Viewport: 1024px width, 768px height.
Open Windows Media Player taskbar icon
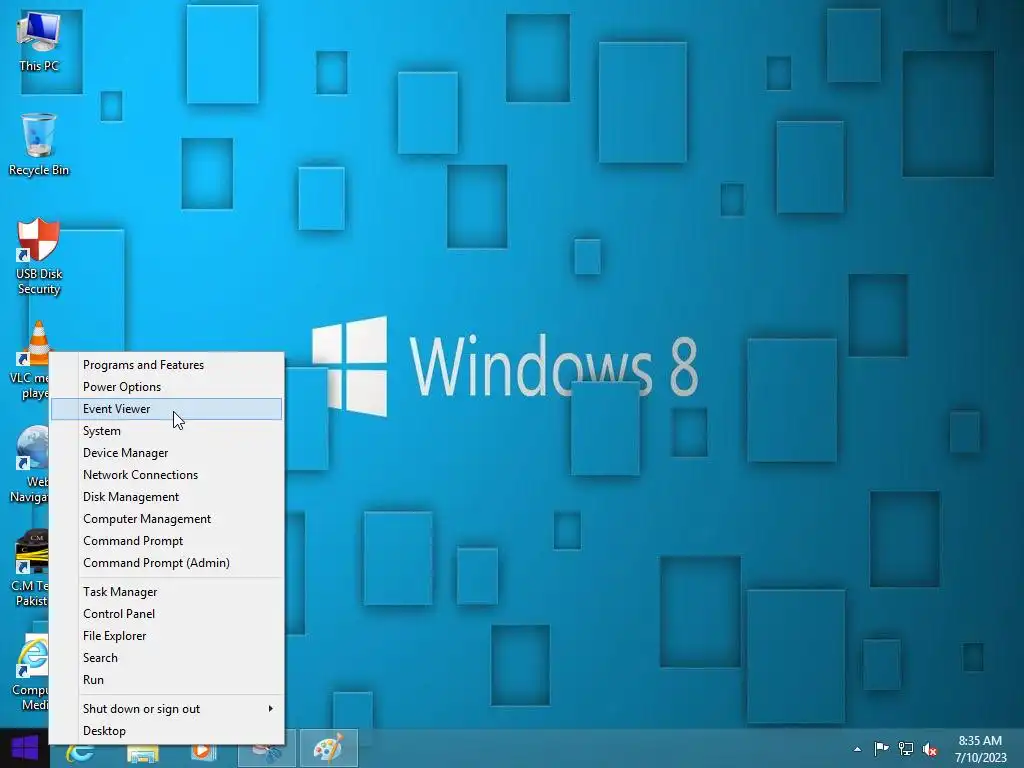click(x=204, y=752)
